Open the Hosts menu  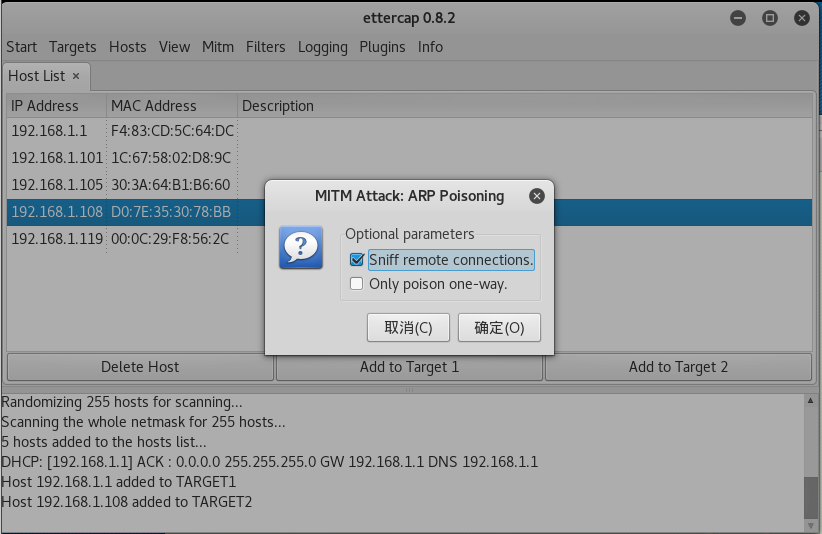coord(127,47)
